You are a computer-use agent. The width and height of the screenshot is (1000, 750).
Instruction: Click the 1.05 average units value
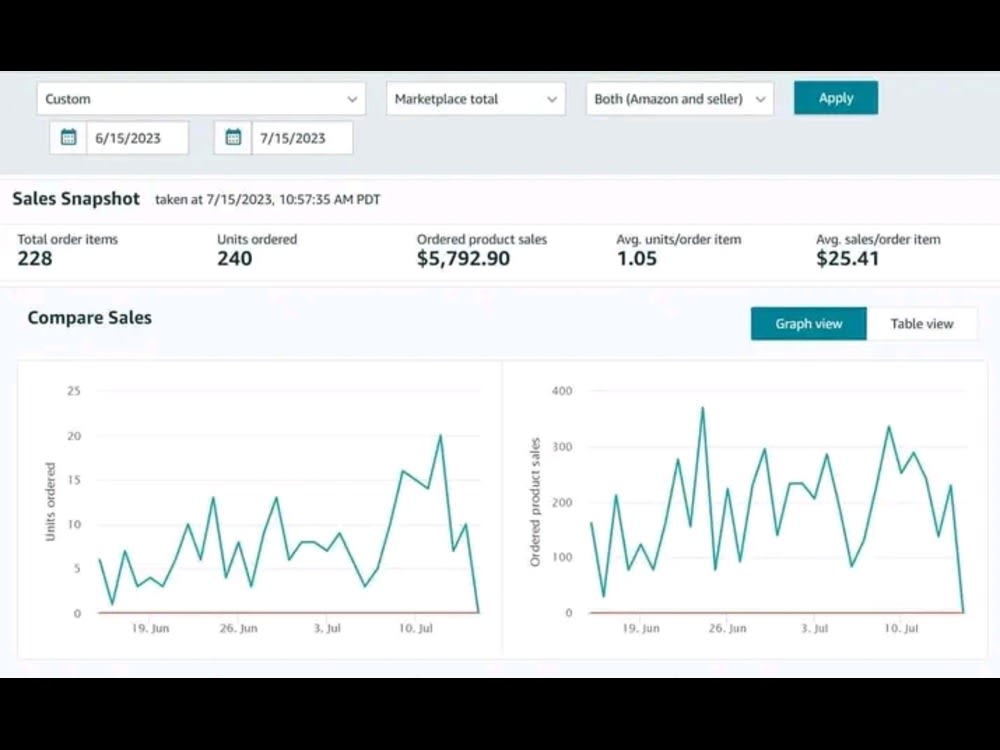coord(636,259)
